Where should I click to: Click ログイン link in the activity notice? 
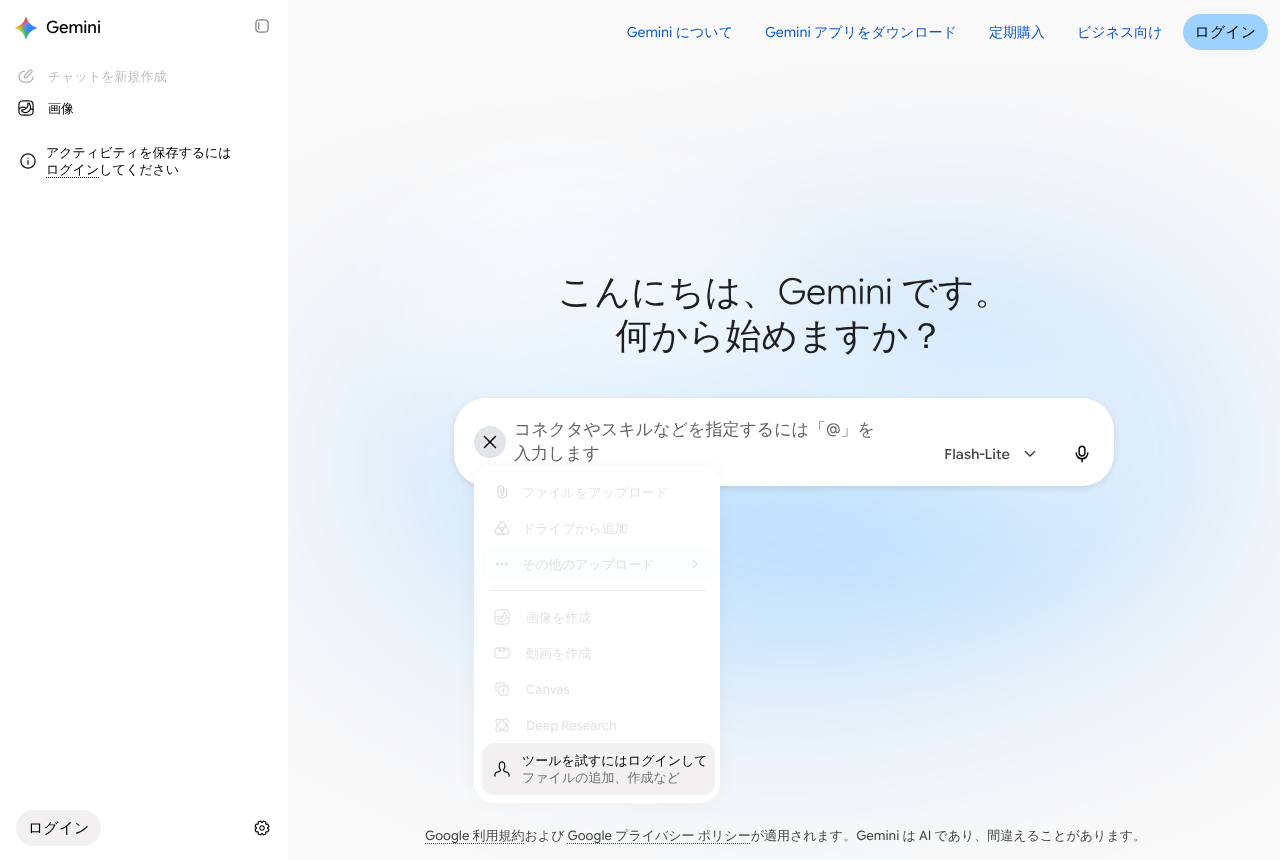(x=73, y=170)
